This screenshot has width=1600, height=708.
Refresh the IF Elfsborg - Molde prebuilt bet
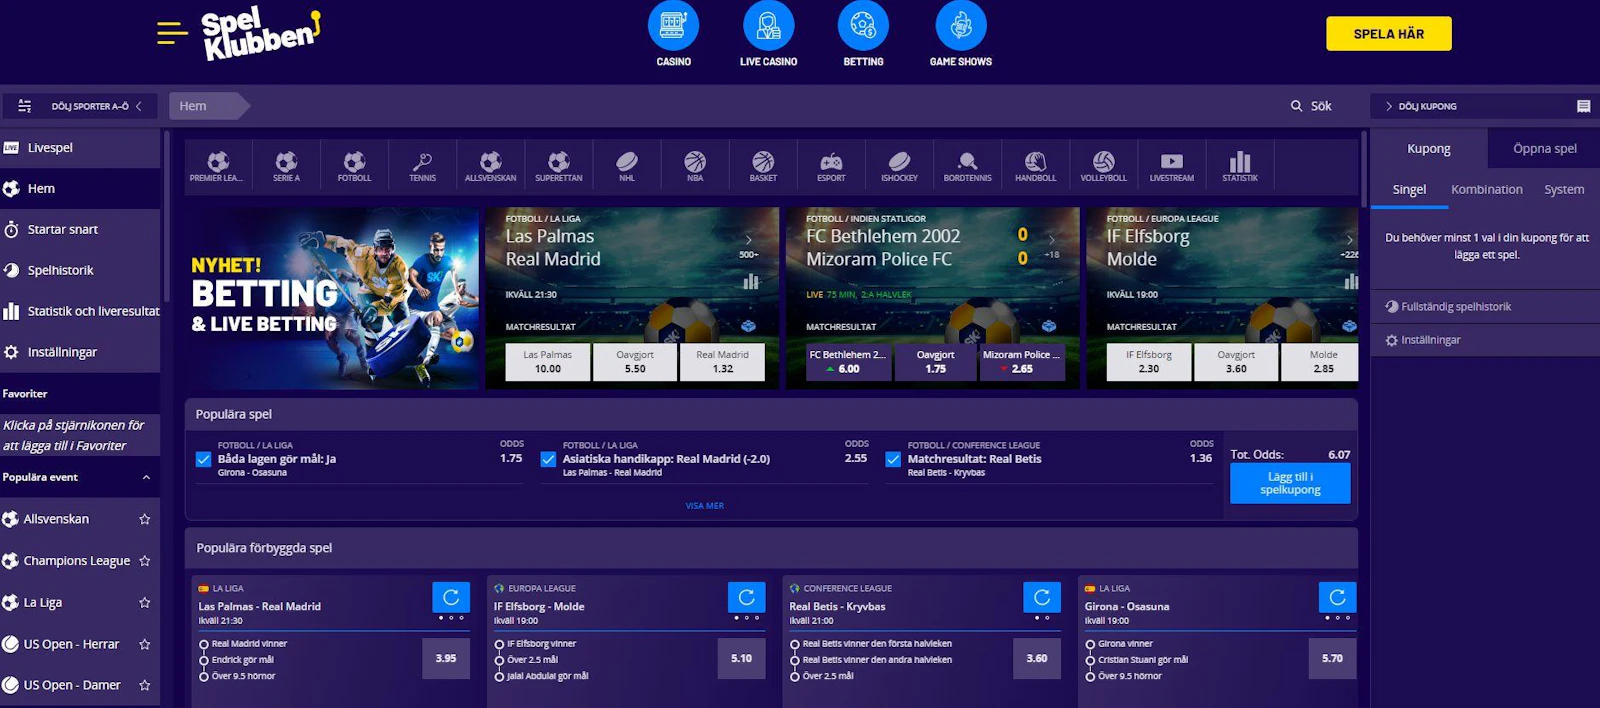746,597
